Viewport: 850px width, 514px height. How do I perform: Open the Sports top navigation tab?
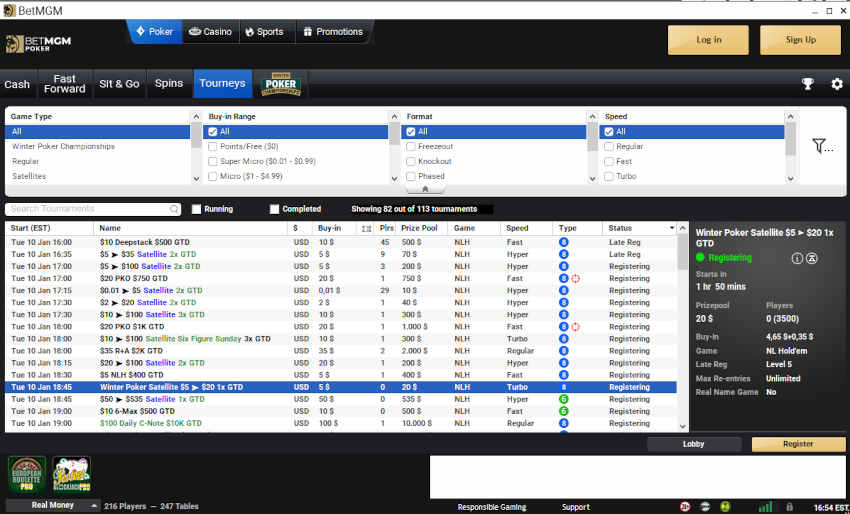click(x=265, y=32)
